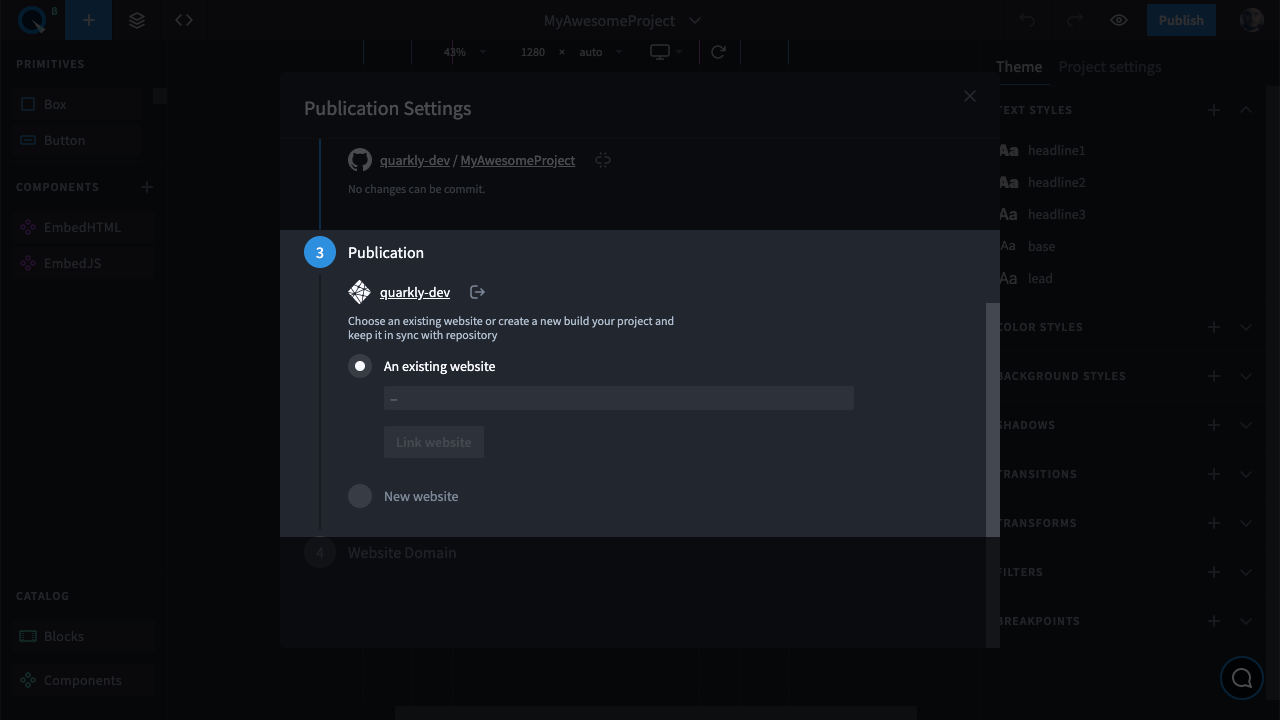Expand the Shadows section
The width and height of the screenshot is (1280, 720).
click(x=1246, y=425)
